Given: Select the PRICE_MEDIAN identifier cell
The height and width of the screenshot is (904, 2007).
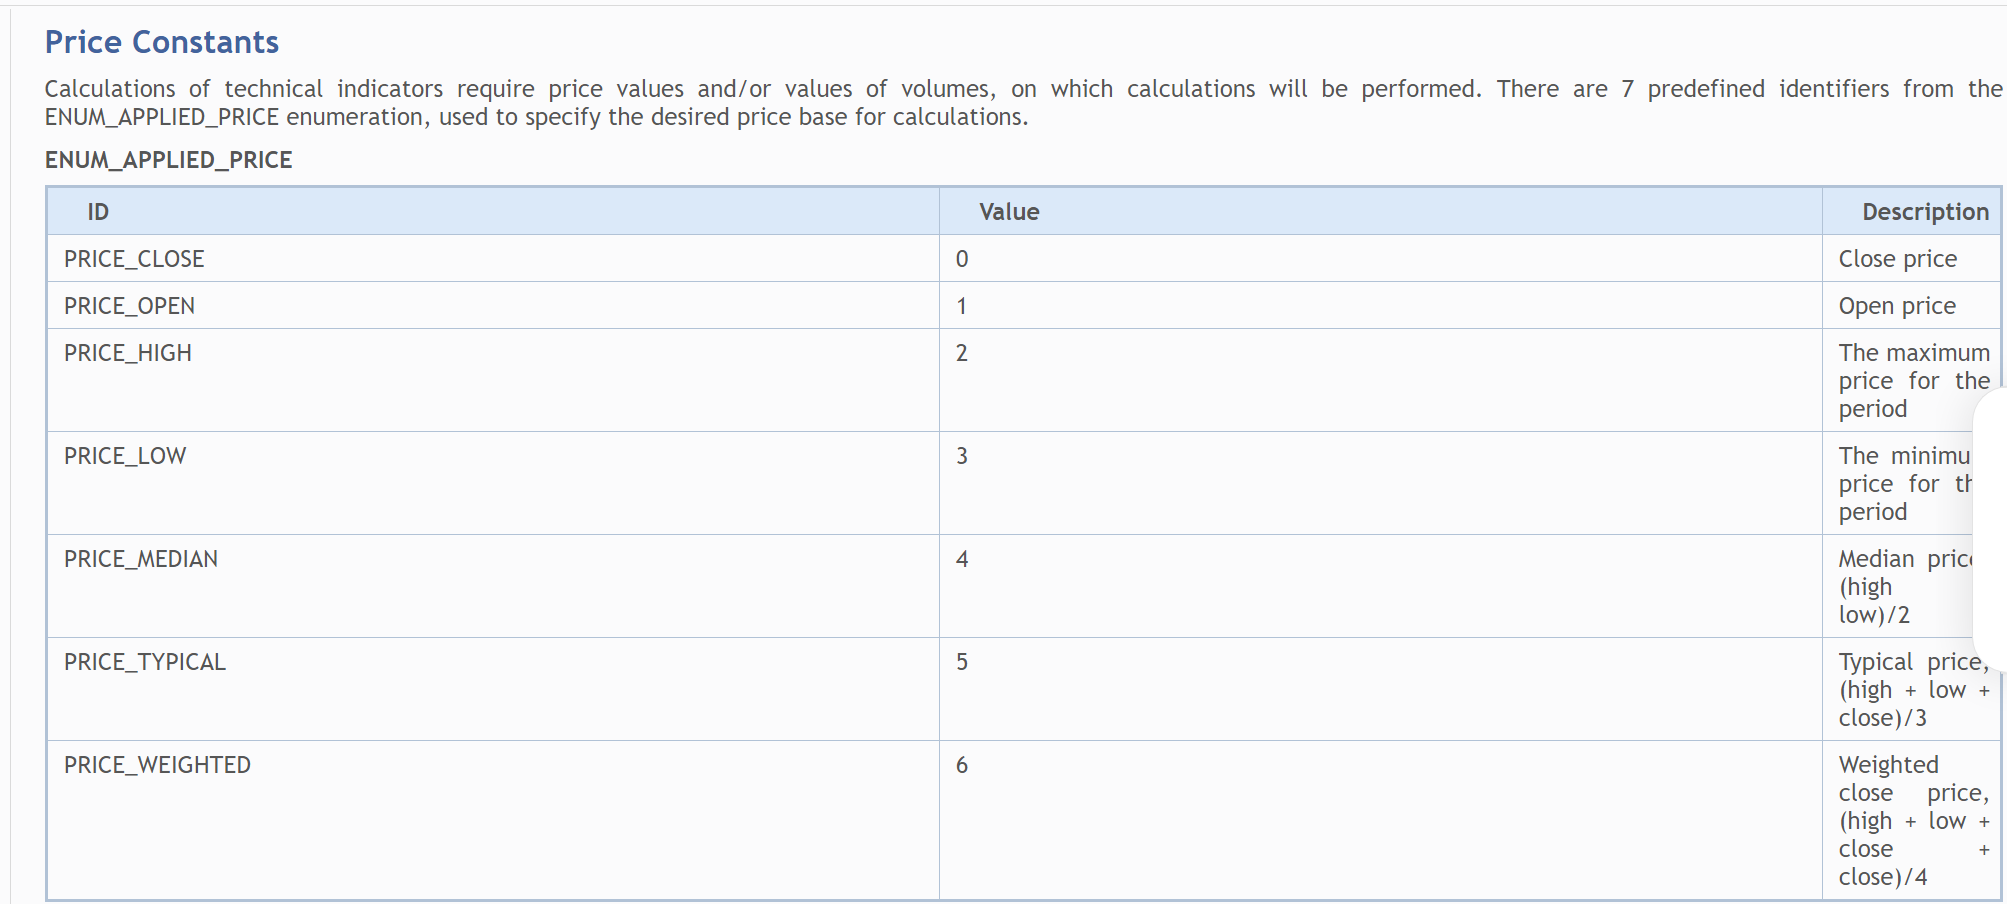Looking at the screenshot, I should [141, 559].
